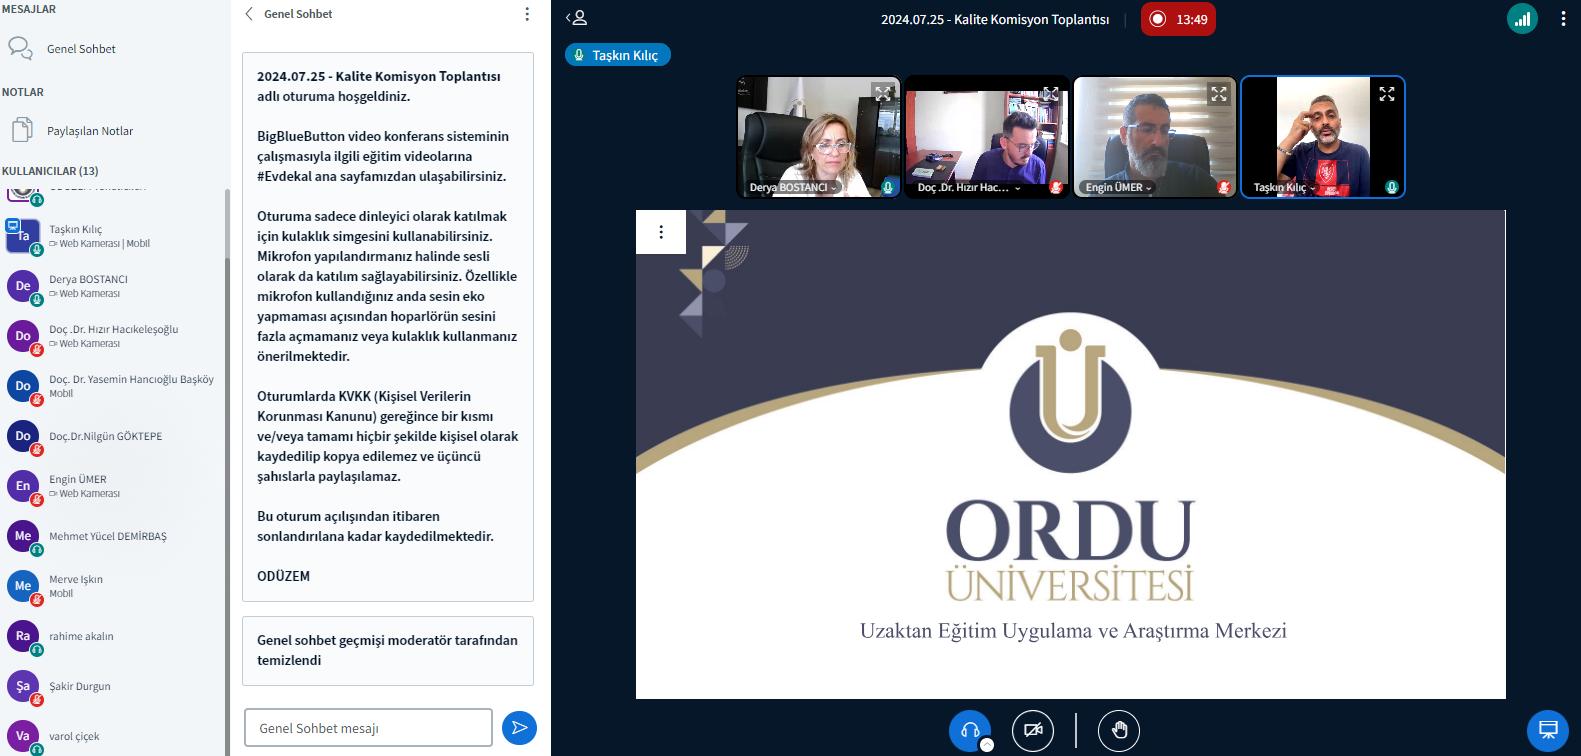Viewport: 1581px width, 756px height.
Task: Expand audio device options arrow on headphones
Action: (x=987, y=745)
